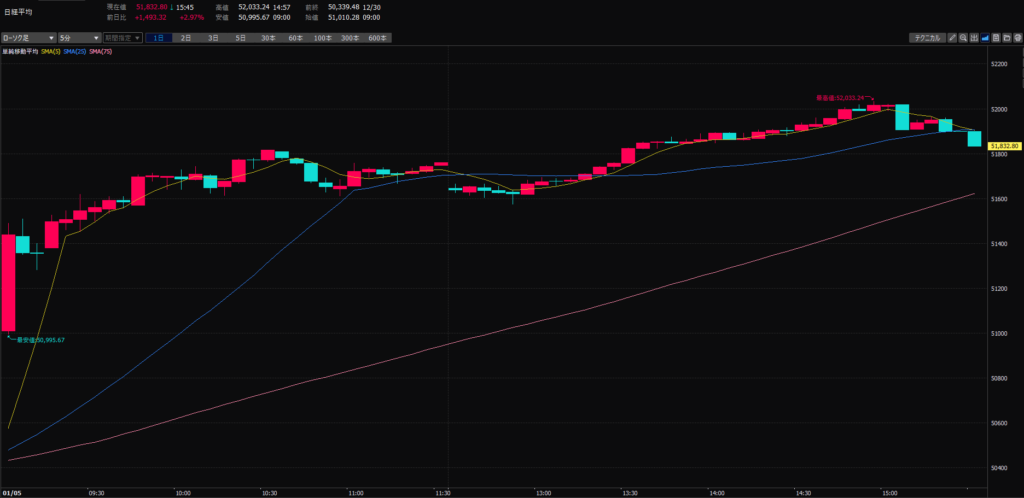Image resolution: width=1024 pixels, height=498 pixels.
Task: Toggle the blue area chart icon
Action: pyautogui.click(x=985, y=38)
